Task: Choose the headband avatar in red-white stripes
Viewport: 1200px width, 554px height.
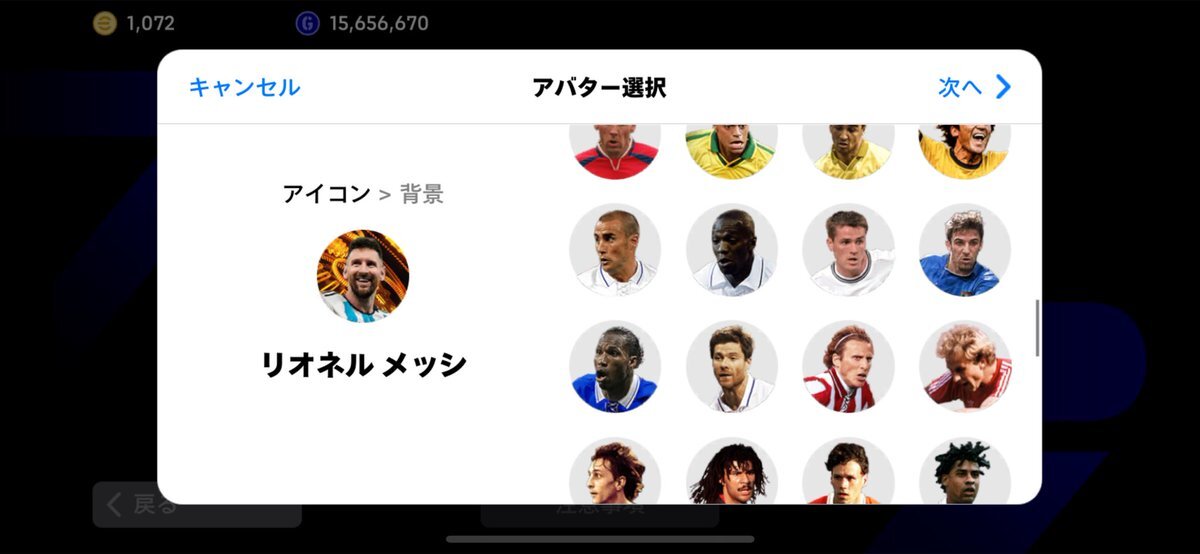Action: pyautogui.click(x=848, y=367)
